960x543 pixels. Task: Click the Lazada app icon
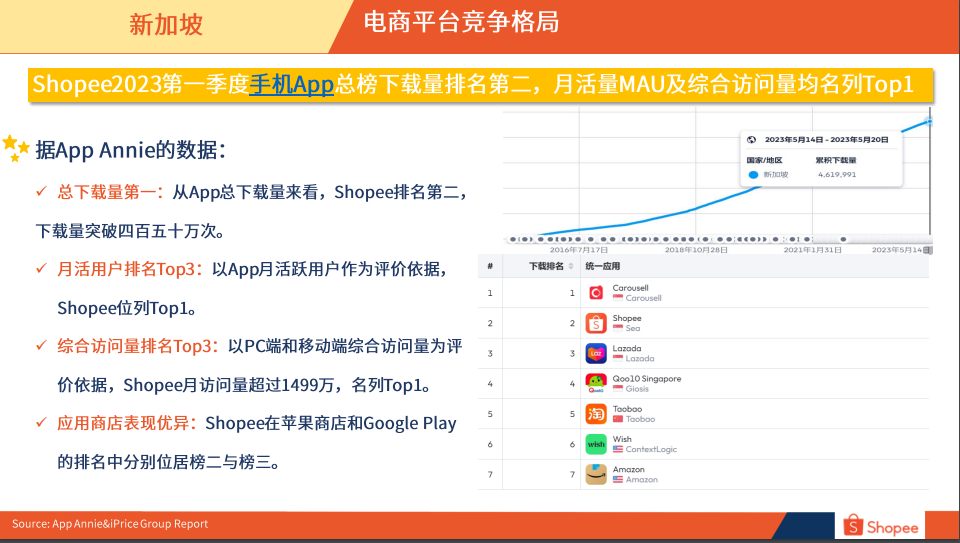[x=596, y=353]
